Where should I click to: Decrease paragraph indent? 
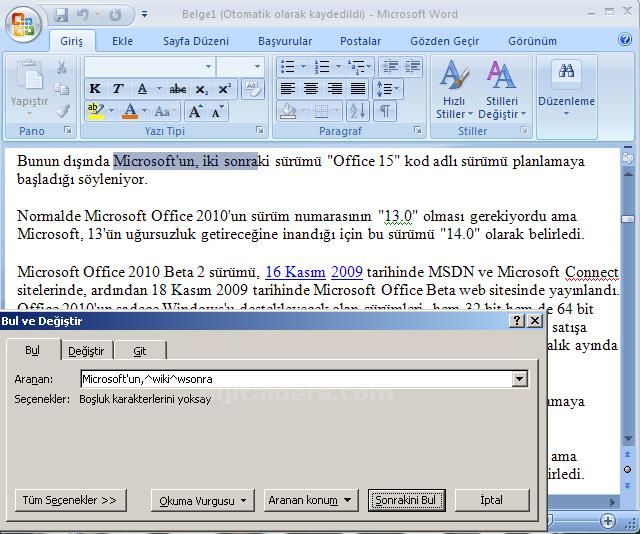[390, 66]
